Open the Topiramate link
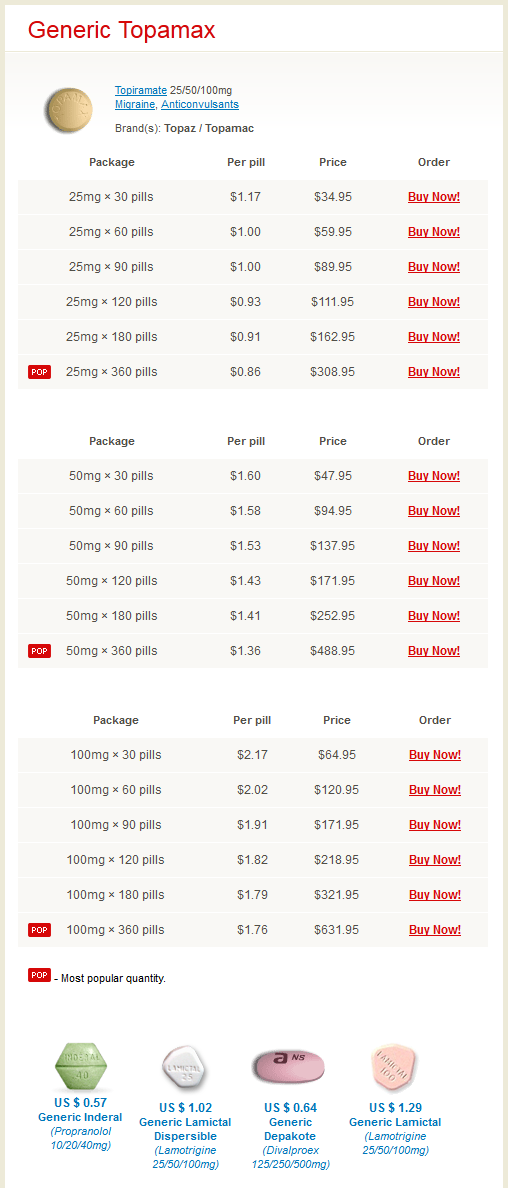This screenshot has width=508, height=1188. pyautogui.click(x=141, y=90)
